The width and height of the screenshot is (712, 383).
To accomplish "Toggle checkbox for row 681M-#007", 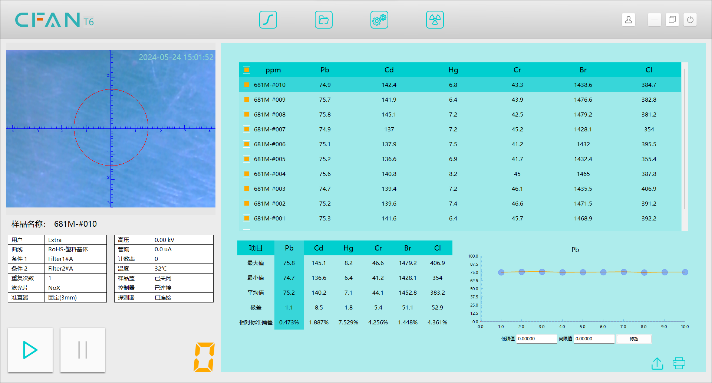I will (247, 129).
